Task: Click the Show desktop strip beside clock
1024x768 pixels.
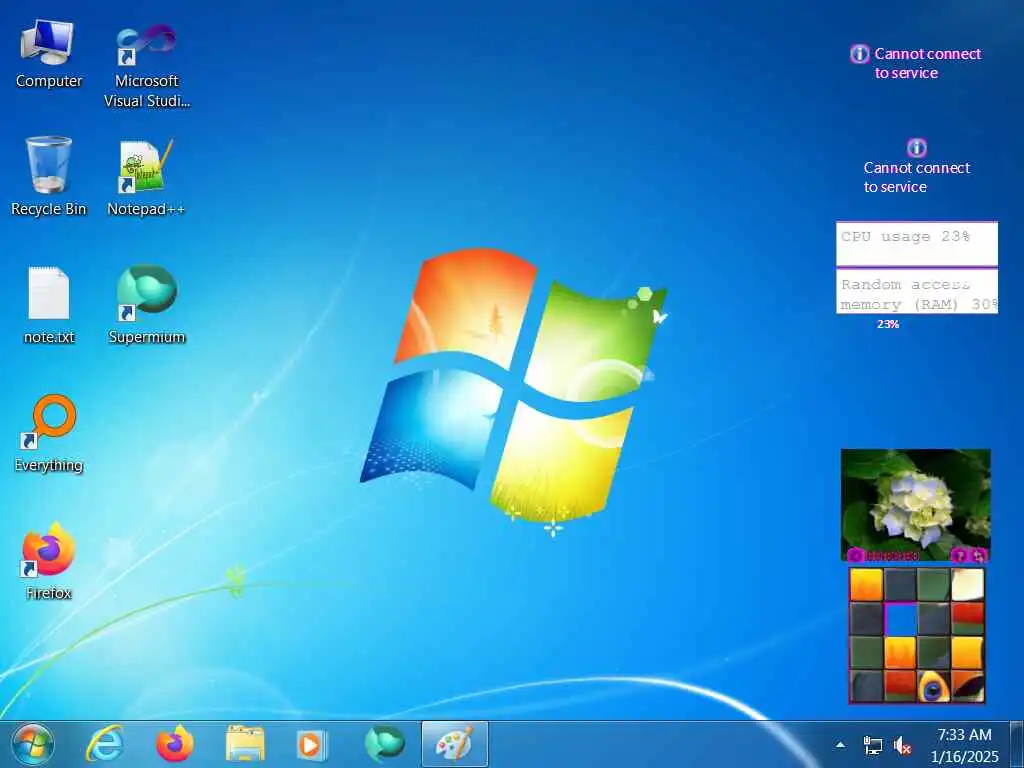Action: coord(1017,744)
